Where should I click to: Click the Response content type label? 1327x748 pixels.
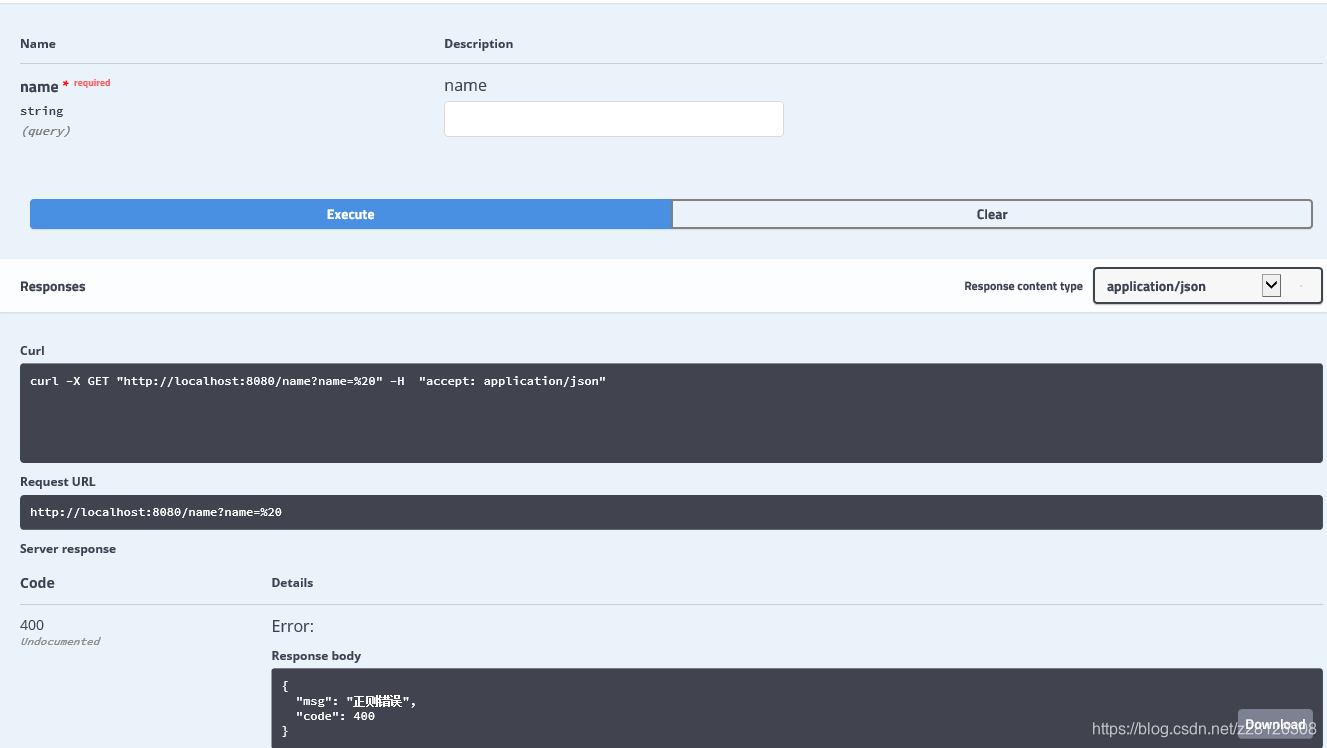(x=1023, y=286)
